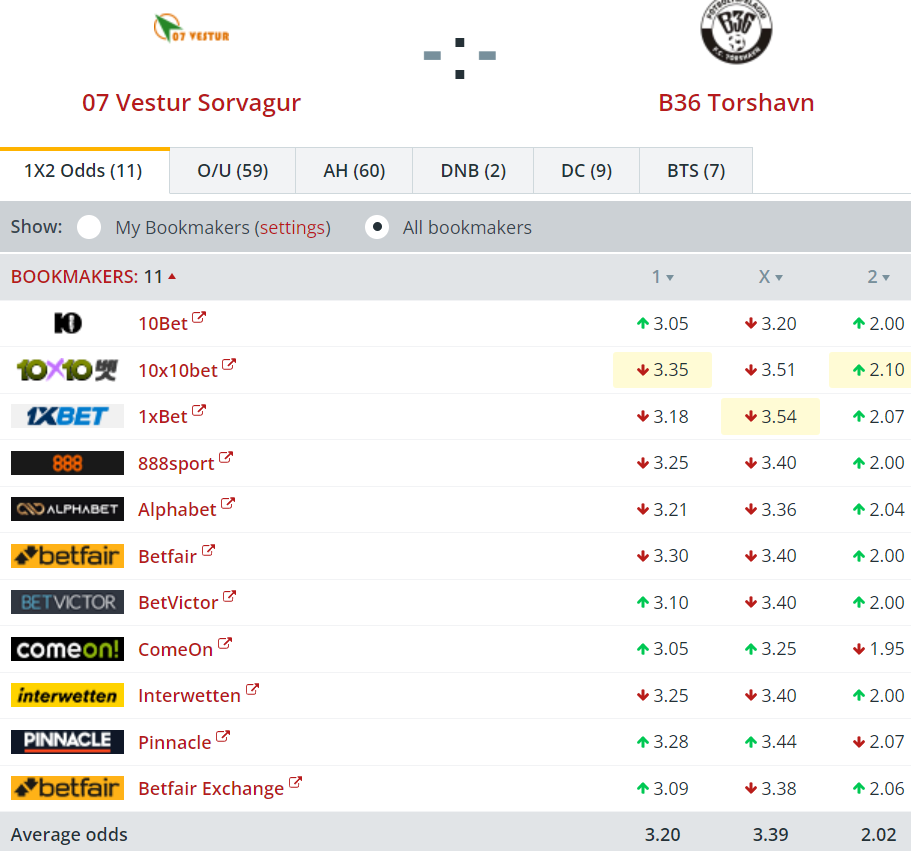Open the bookmaker settings link
Image resolution: width=911 pixels, height=851 pixels.
[x=292, y=228]
